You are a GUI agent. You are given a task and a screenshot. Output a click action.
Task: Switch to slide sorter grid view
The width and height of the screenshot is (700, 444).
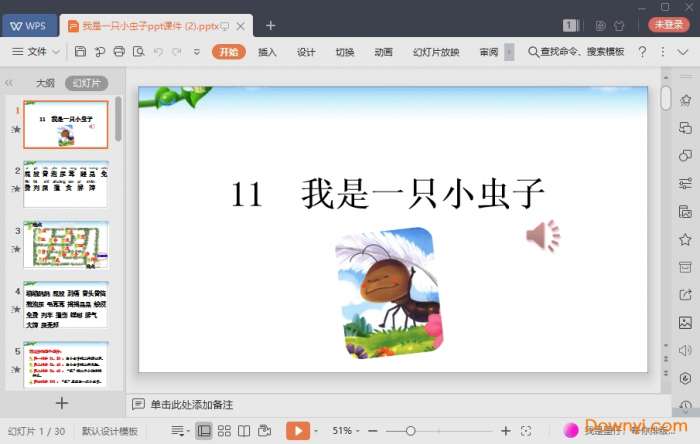click(224, 431)
